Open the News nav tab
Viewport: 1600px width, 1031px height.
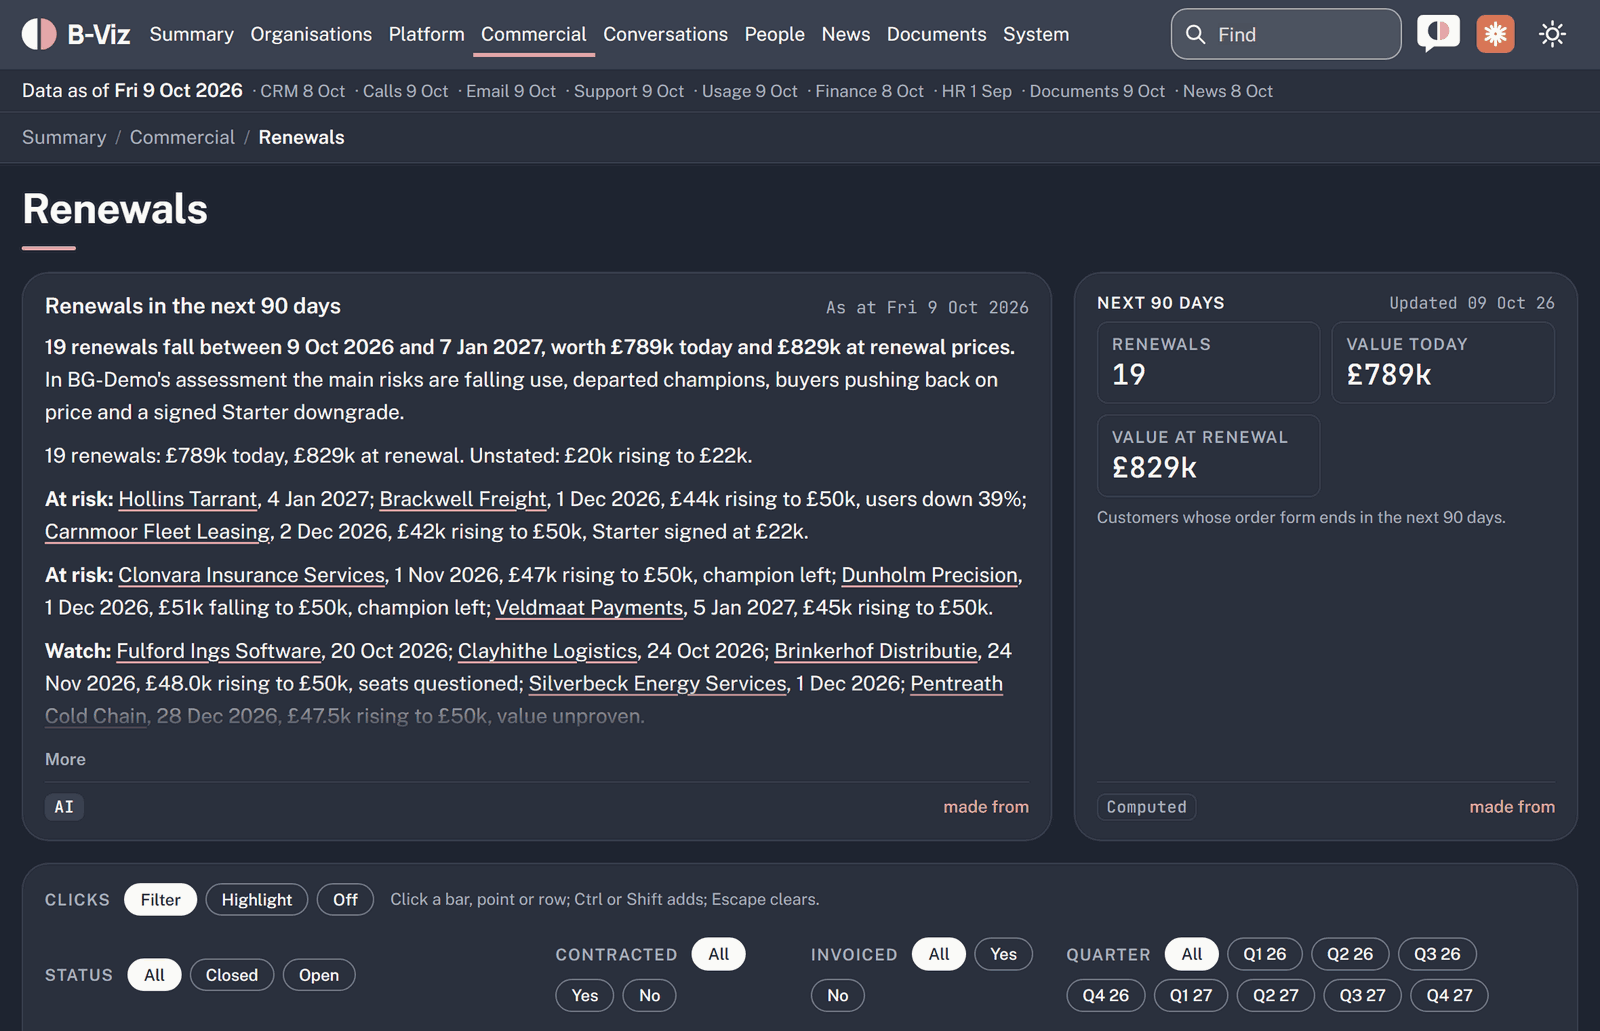pyautogui.click(x=846, y=34)
